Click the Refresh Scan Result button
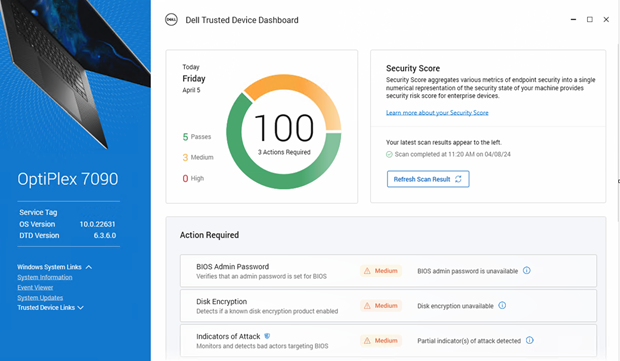 click(x=428, y=179)
